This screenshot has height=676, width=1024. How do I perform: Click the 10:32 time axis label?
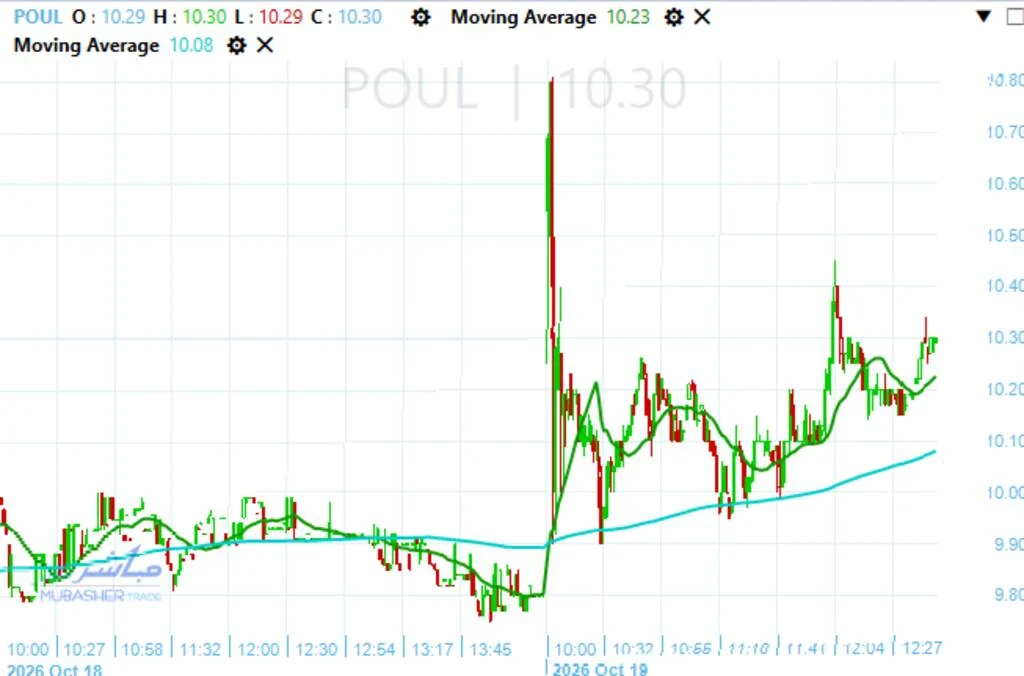(x=633, y=650)
